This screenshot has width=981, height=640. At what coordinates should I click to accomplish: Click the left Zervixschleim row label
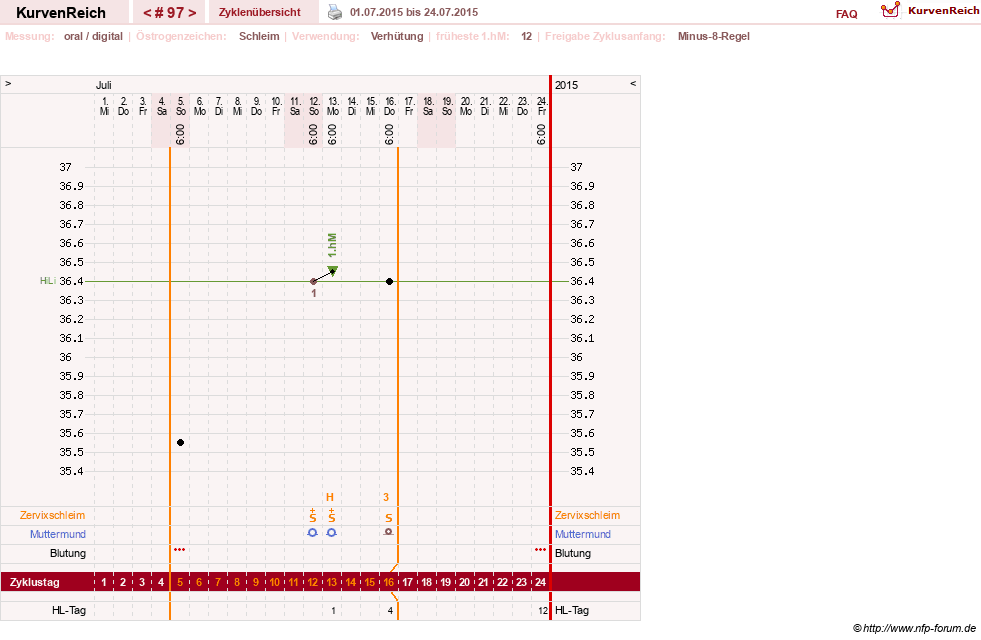point(53,516)
